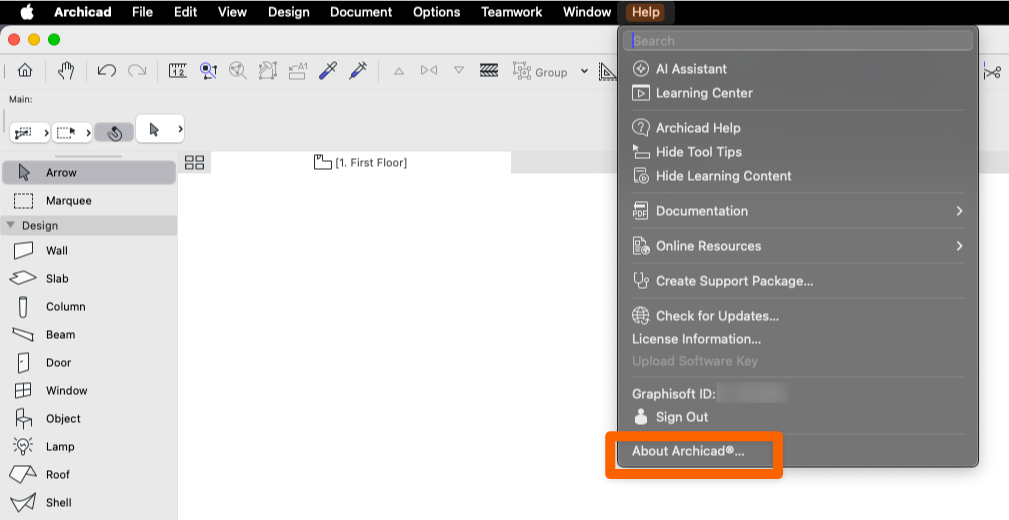Expand the Online Resources submenu

[798, 246]
